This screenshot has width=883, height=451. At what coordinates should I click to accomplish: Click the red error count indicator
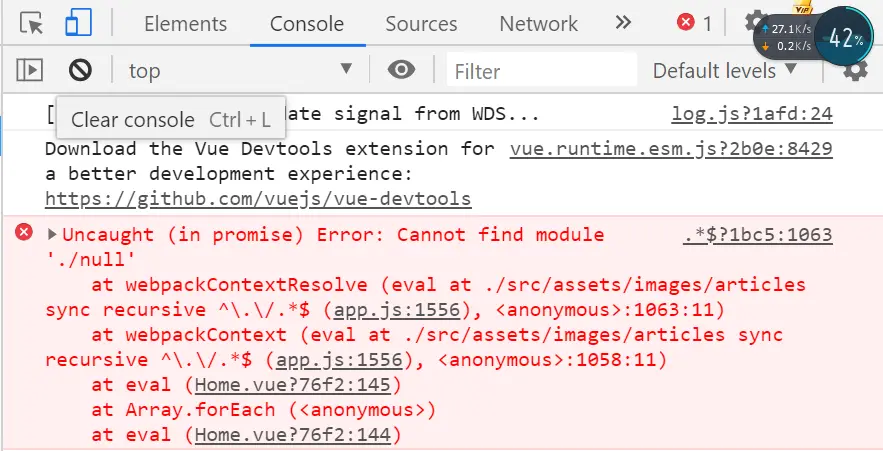click(x=694, y=23)
